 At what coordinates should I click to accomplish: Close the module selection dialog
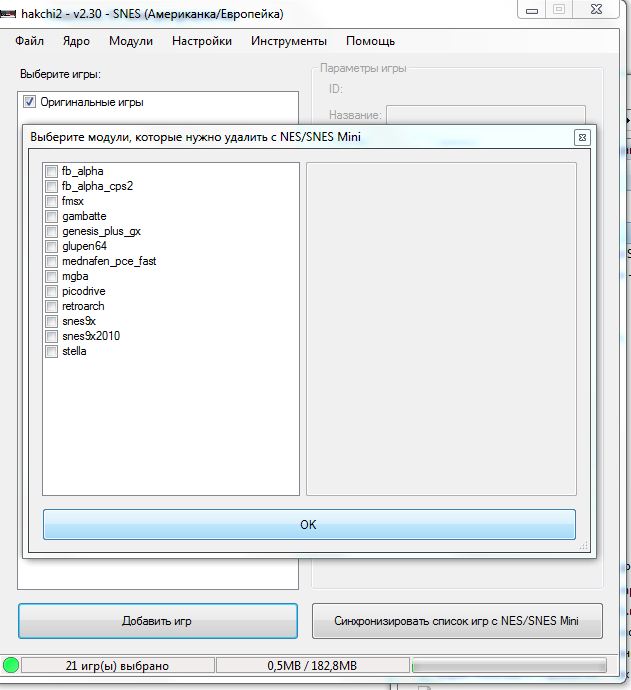point(582,137)
